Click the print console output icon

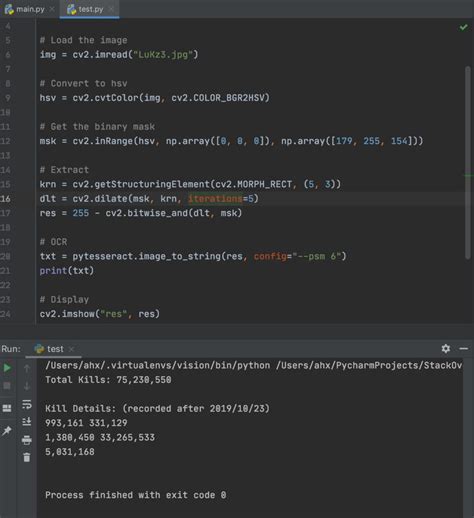27,440
